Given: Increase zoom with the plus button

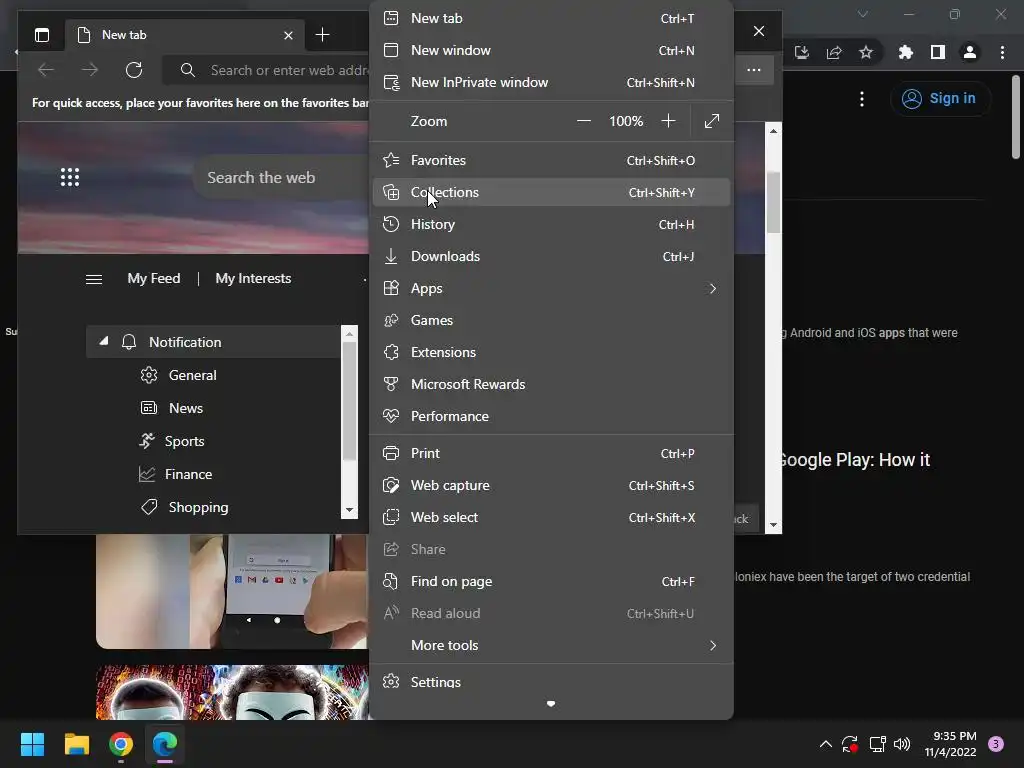Looking at the screenshot, I should tap(668, 121).
